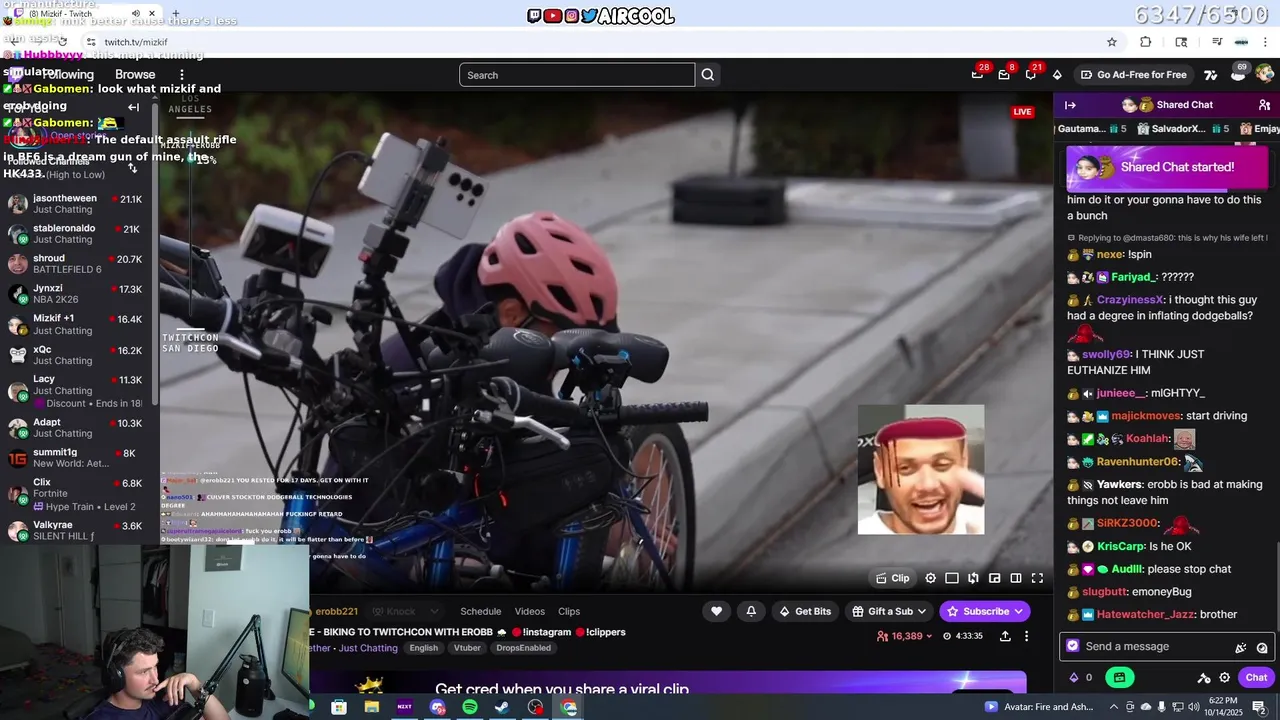Open video player settings gear
The image size is (1280, 720).
coord(931,578)
